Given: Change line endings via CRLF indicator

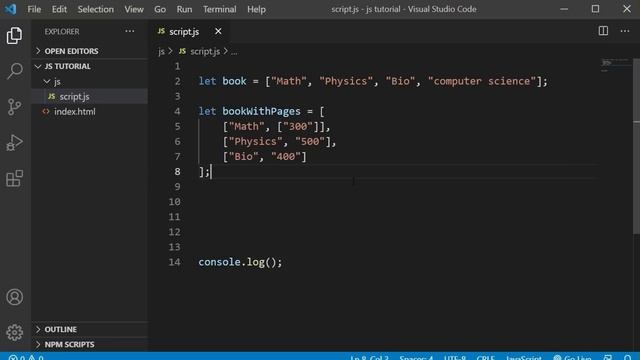Looking at the screenshot, I should tap(485, 358).
